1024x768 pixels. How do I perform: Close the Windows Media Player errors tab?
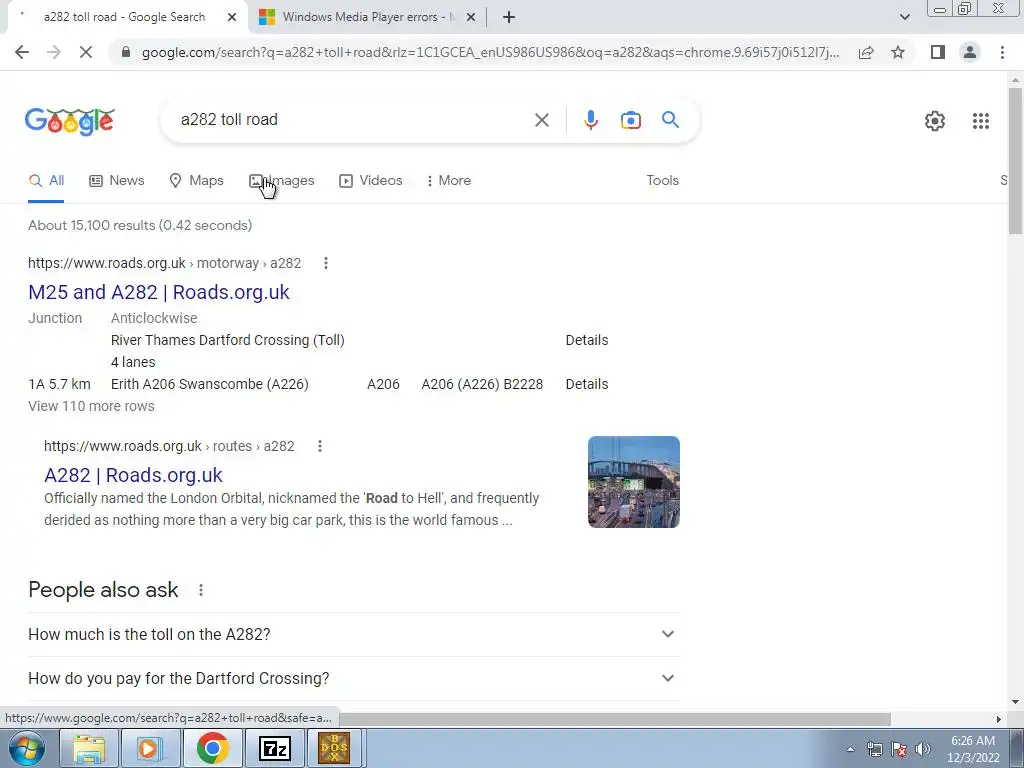pyautogui.click(x=471, y=18)
